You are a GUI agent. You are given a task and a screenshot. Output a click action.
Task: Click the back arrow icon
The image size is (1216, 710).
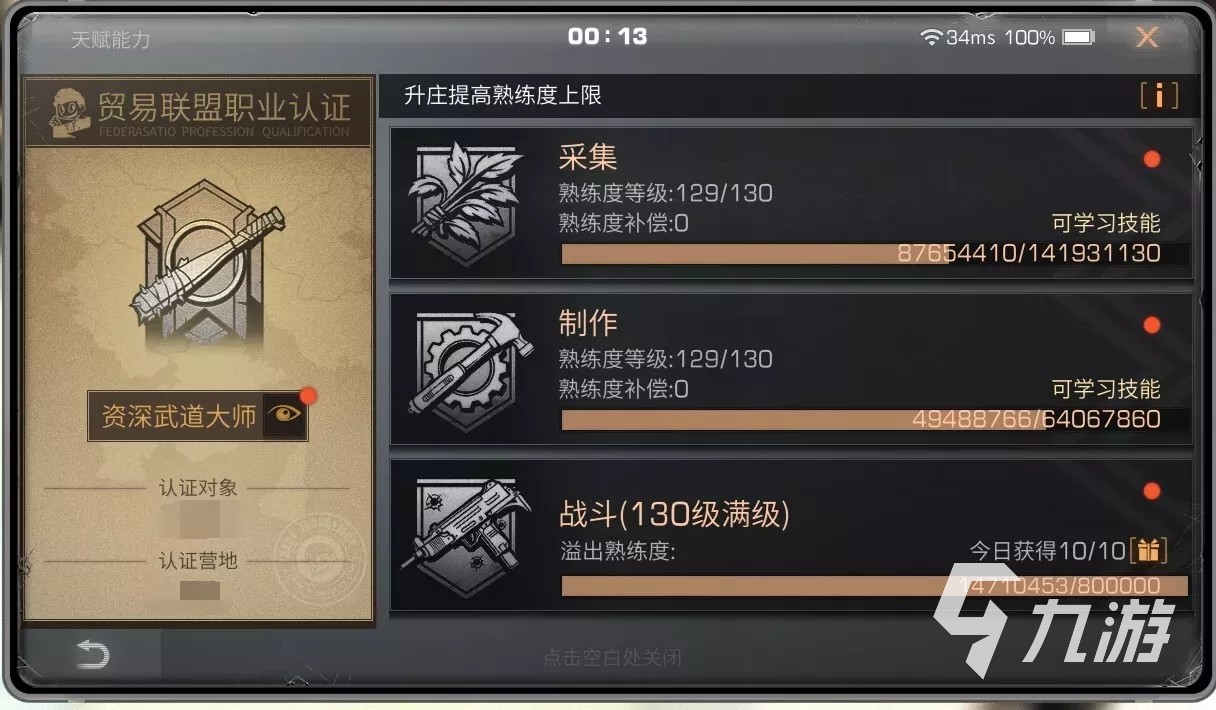point(92,655)
